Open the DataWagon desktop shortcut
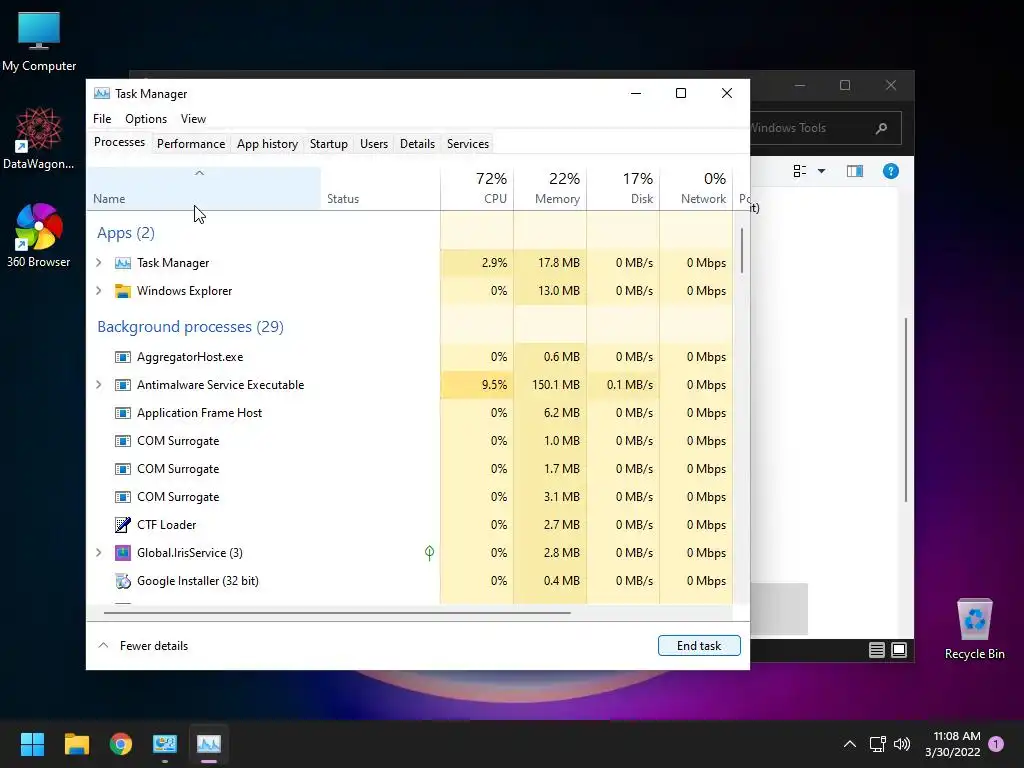1024x768 pixels. click(x=39, y=138)
